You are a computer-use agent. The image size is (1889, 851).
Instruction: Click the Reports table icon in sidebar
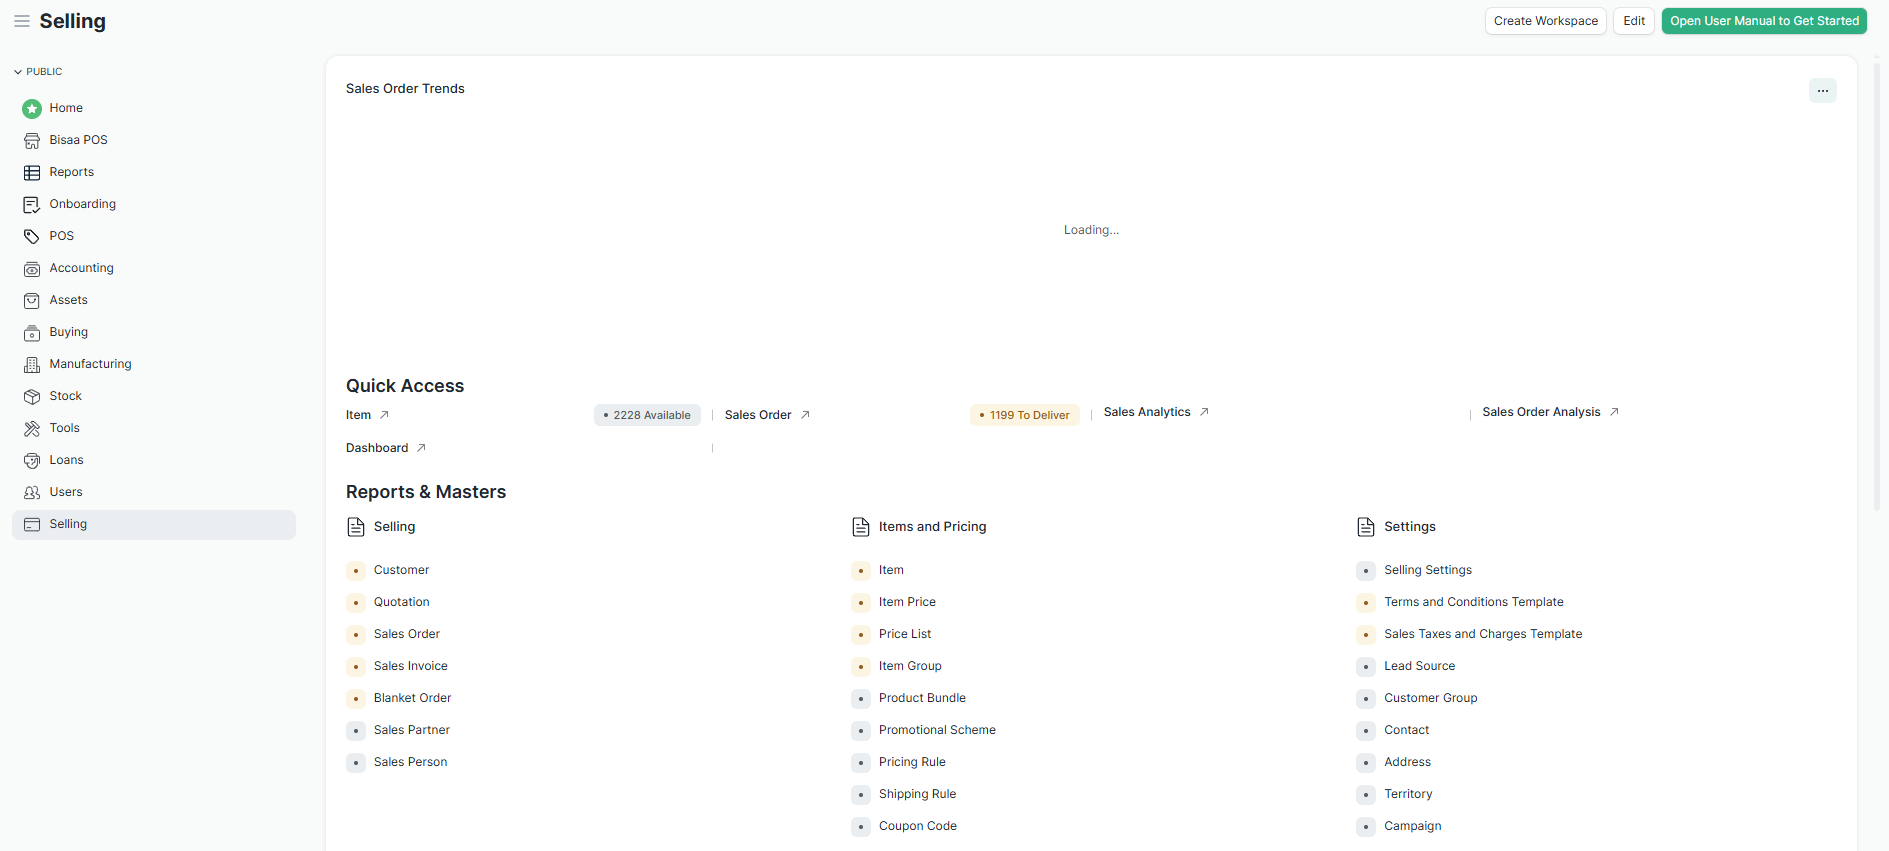click(x=32, y=173)
